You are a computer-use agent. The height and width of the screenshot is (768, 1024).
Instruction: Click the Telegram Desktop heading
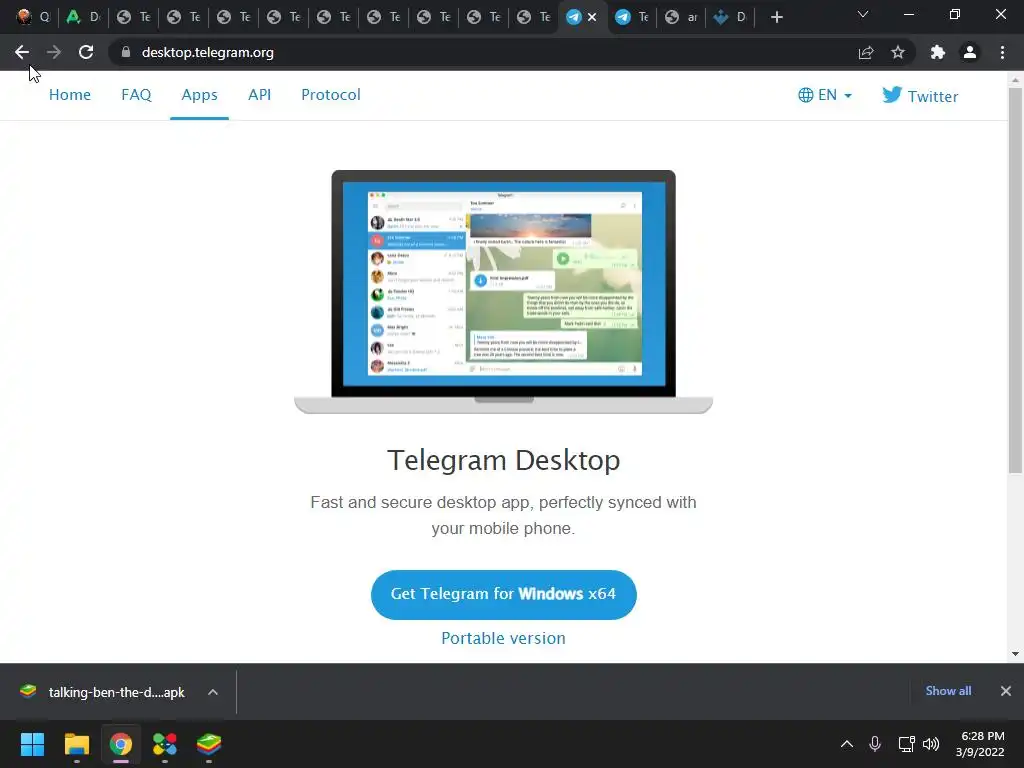pyautogui.click(x=504, y=460)
